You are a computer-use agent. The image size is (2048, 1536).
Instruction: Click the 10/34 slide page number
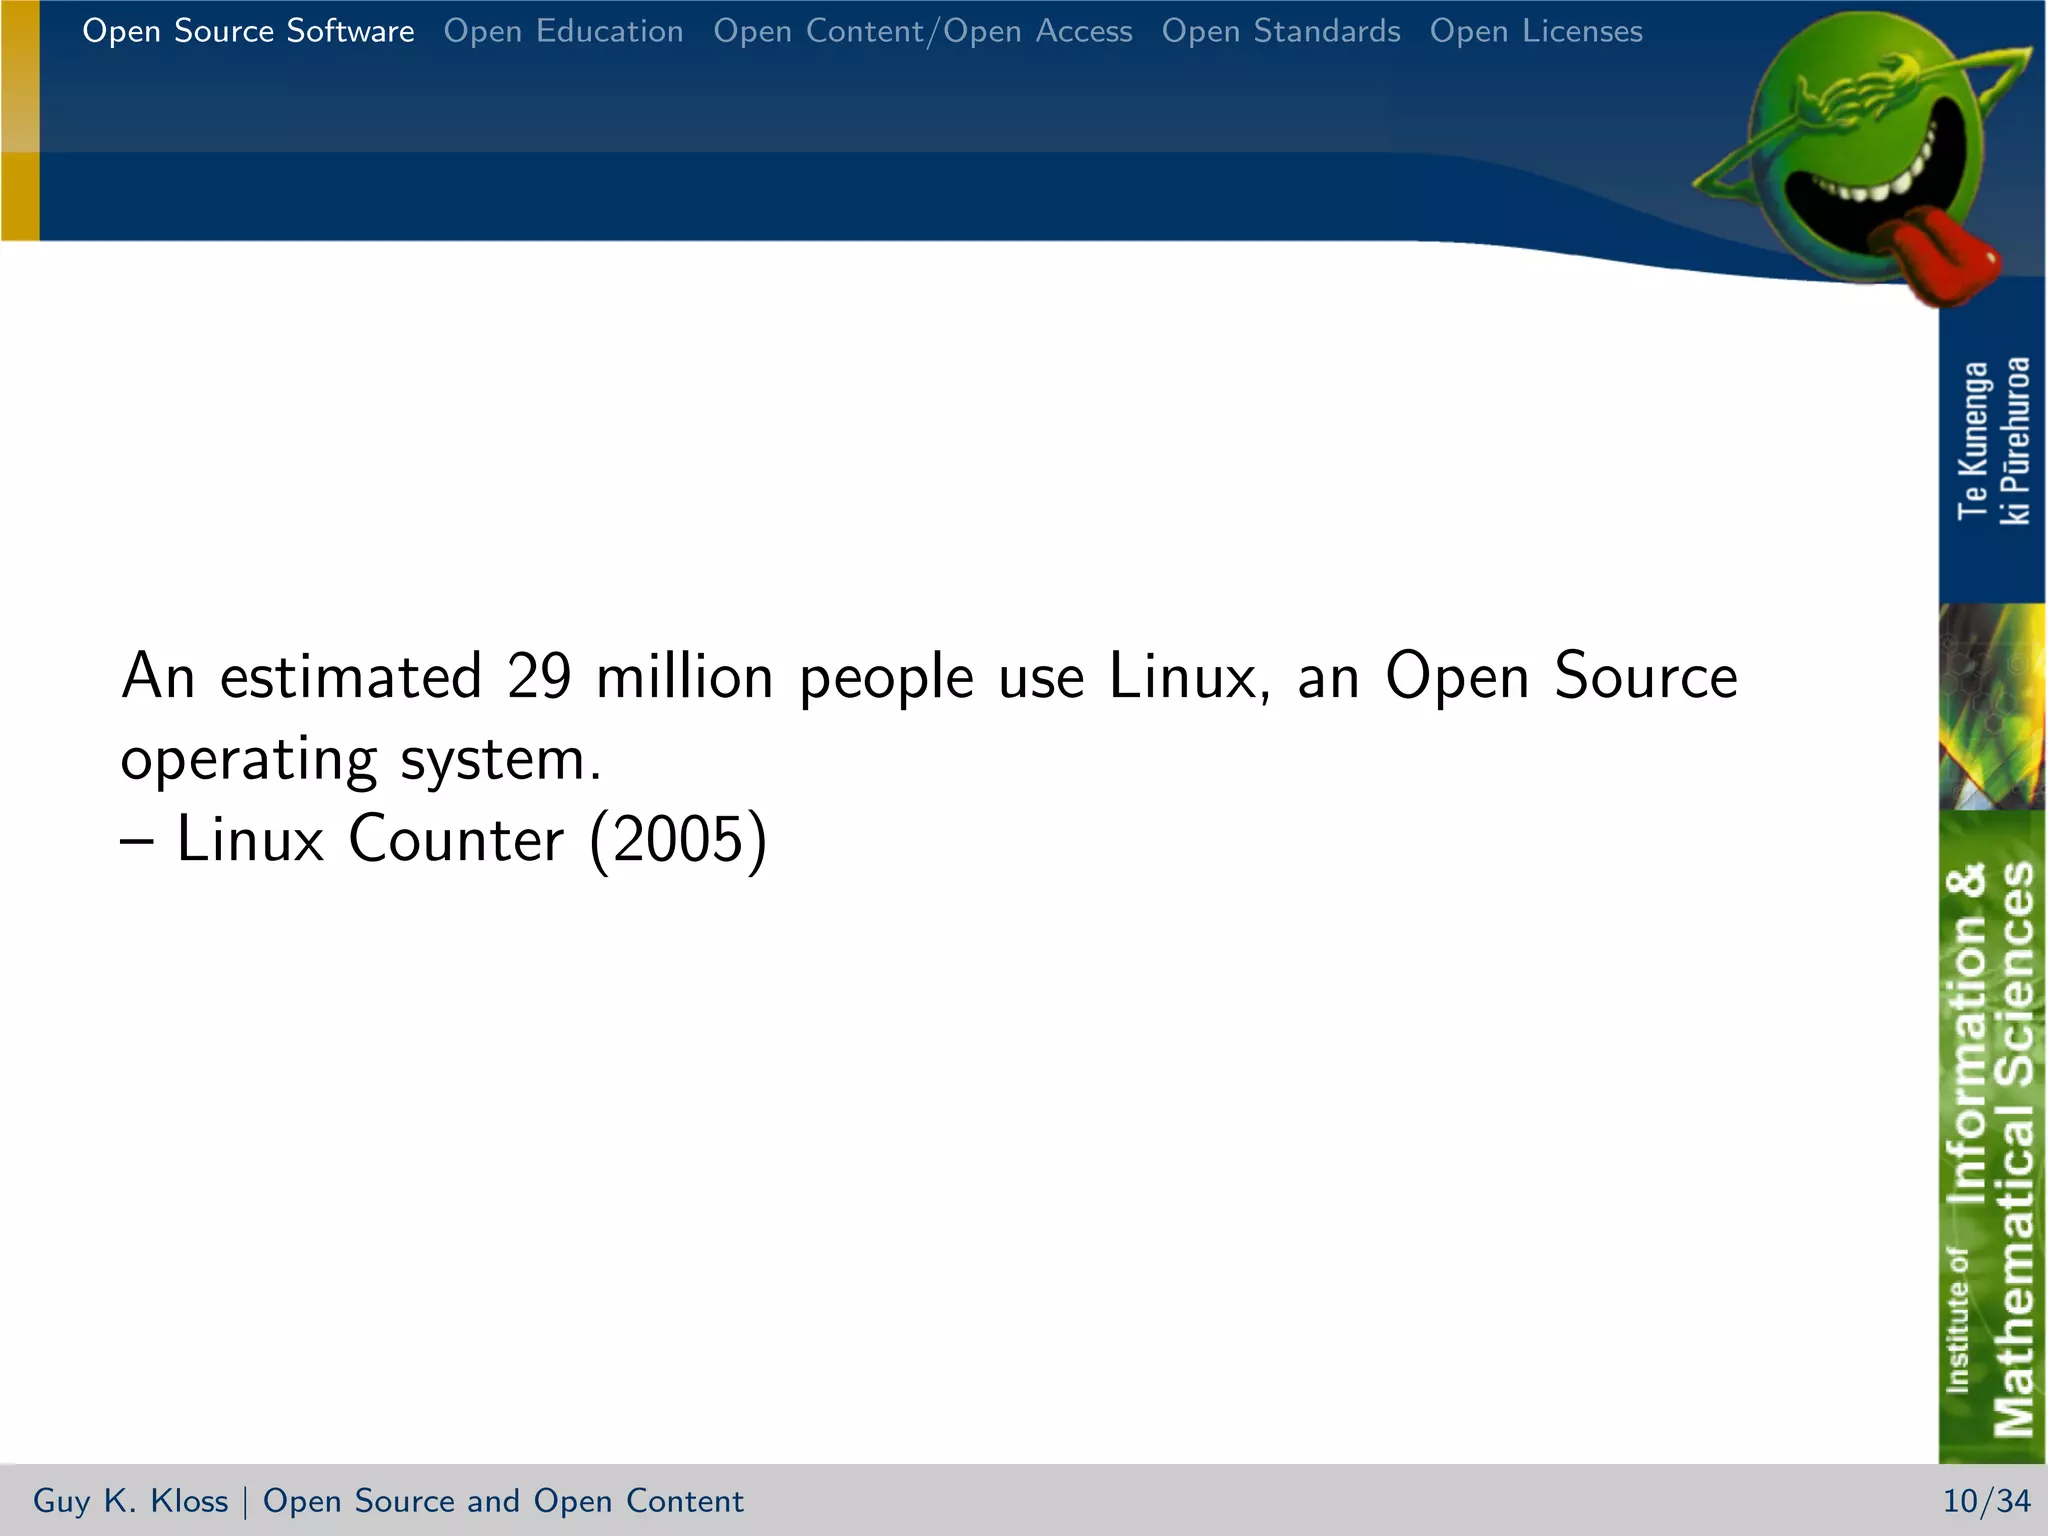click(x=1986, y=1501)
